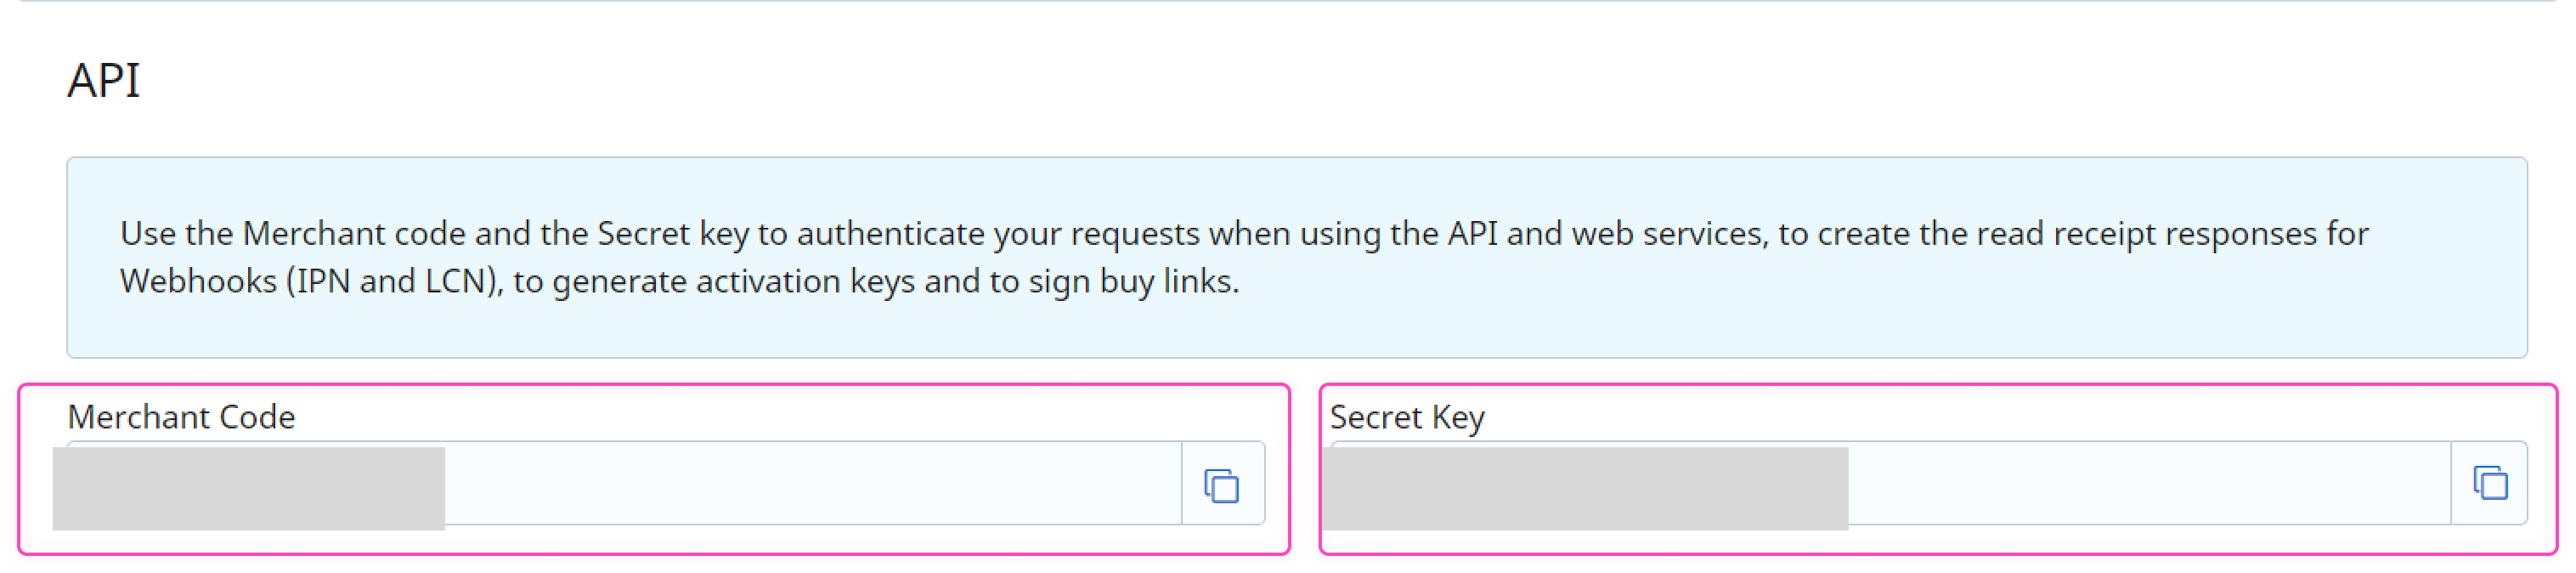Click the copy-to-clipboard icon on the right field
2576x573 pixels.
[x=2490, y=485]
